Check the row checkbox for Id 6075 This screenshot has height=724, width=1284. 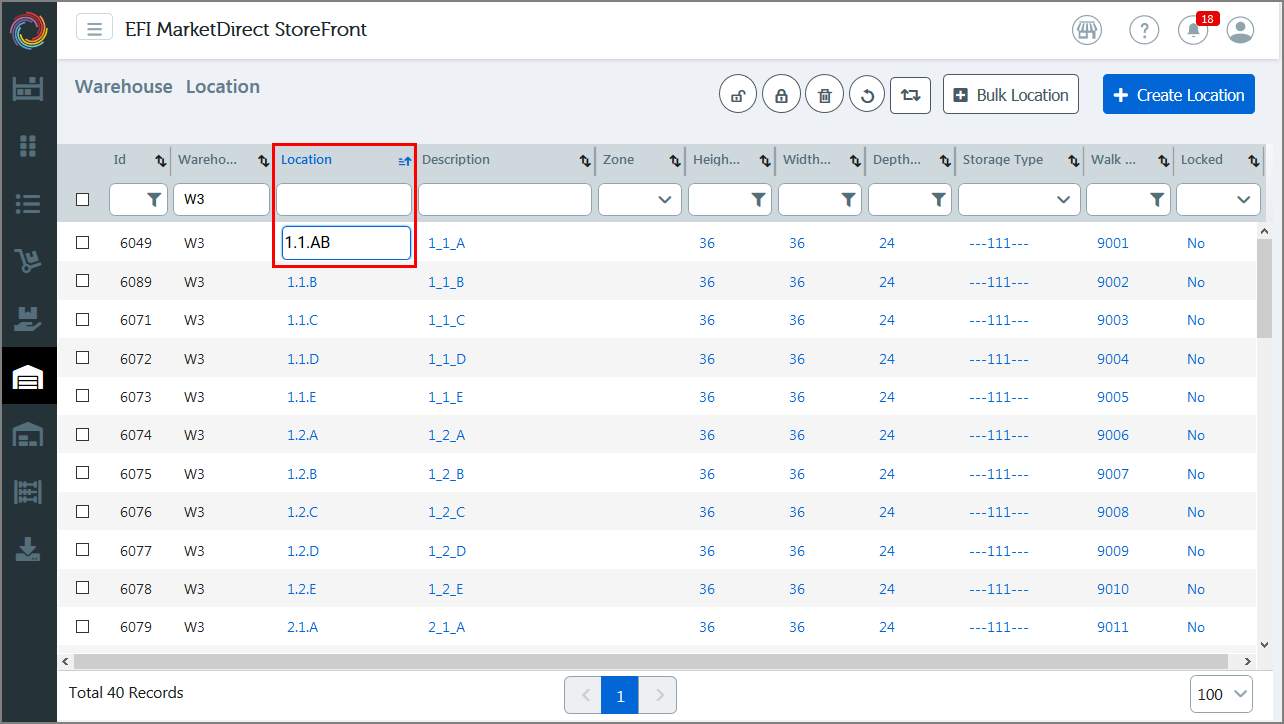83,473
